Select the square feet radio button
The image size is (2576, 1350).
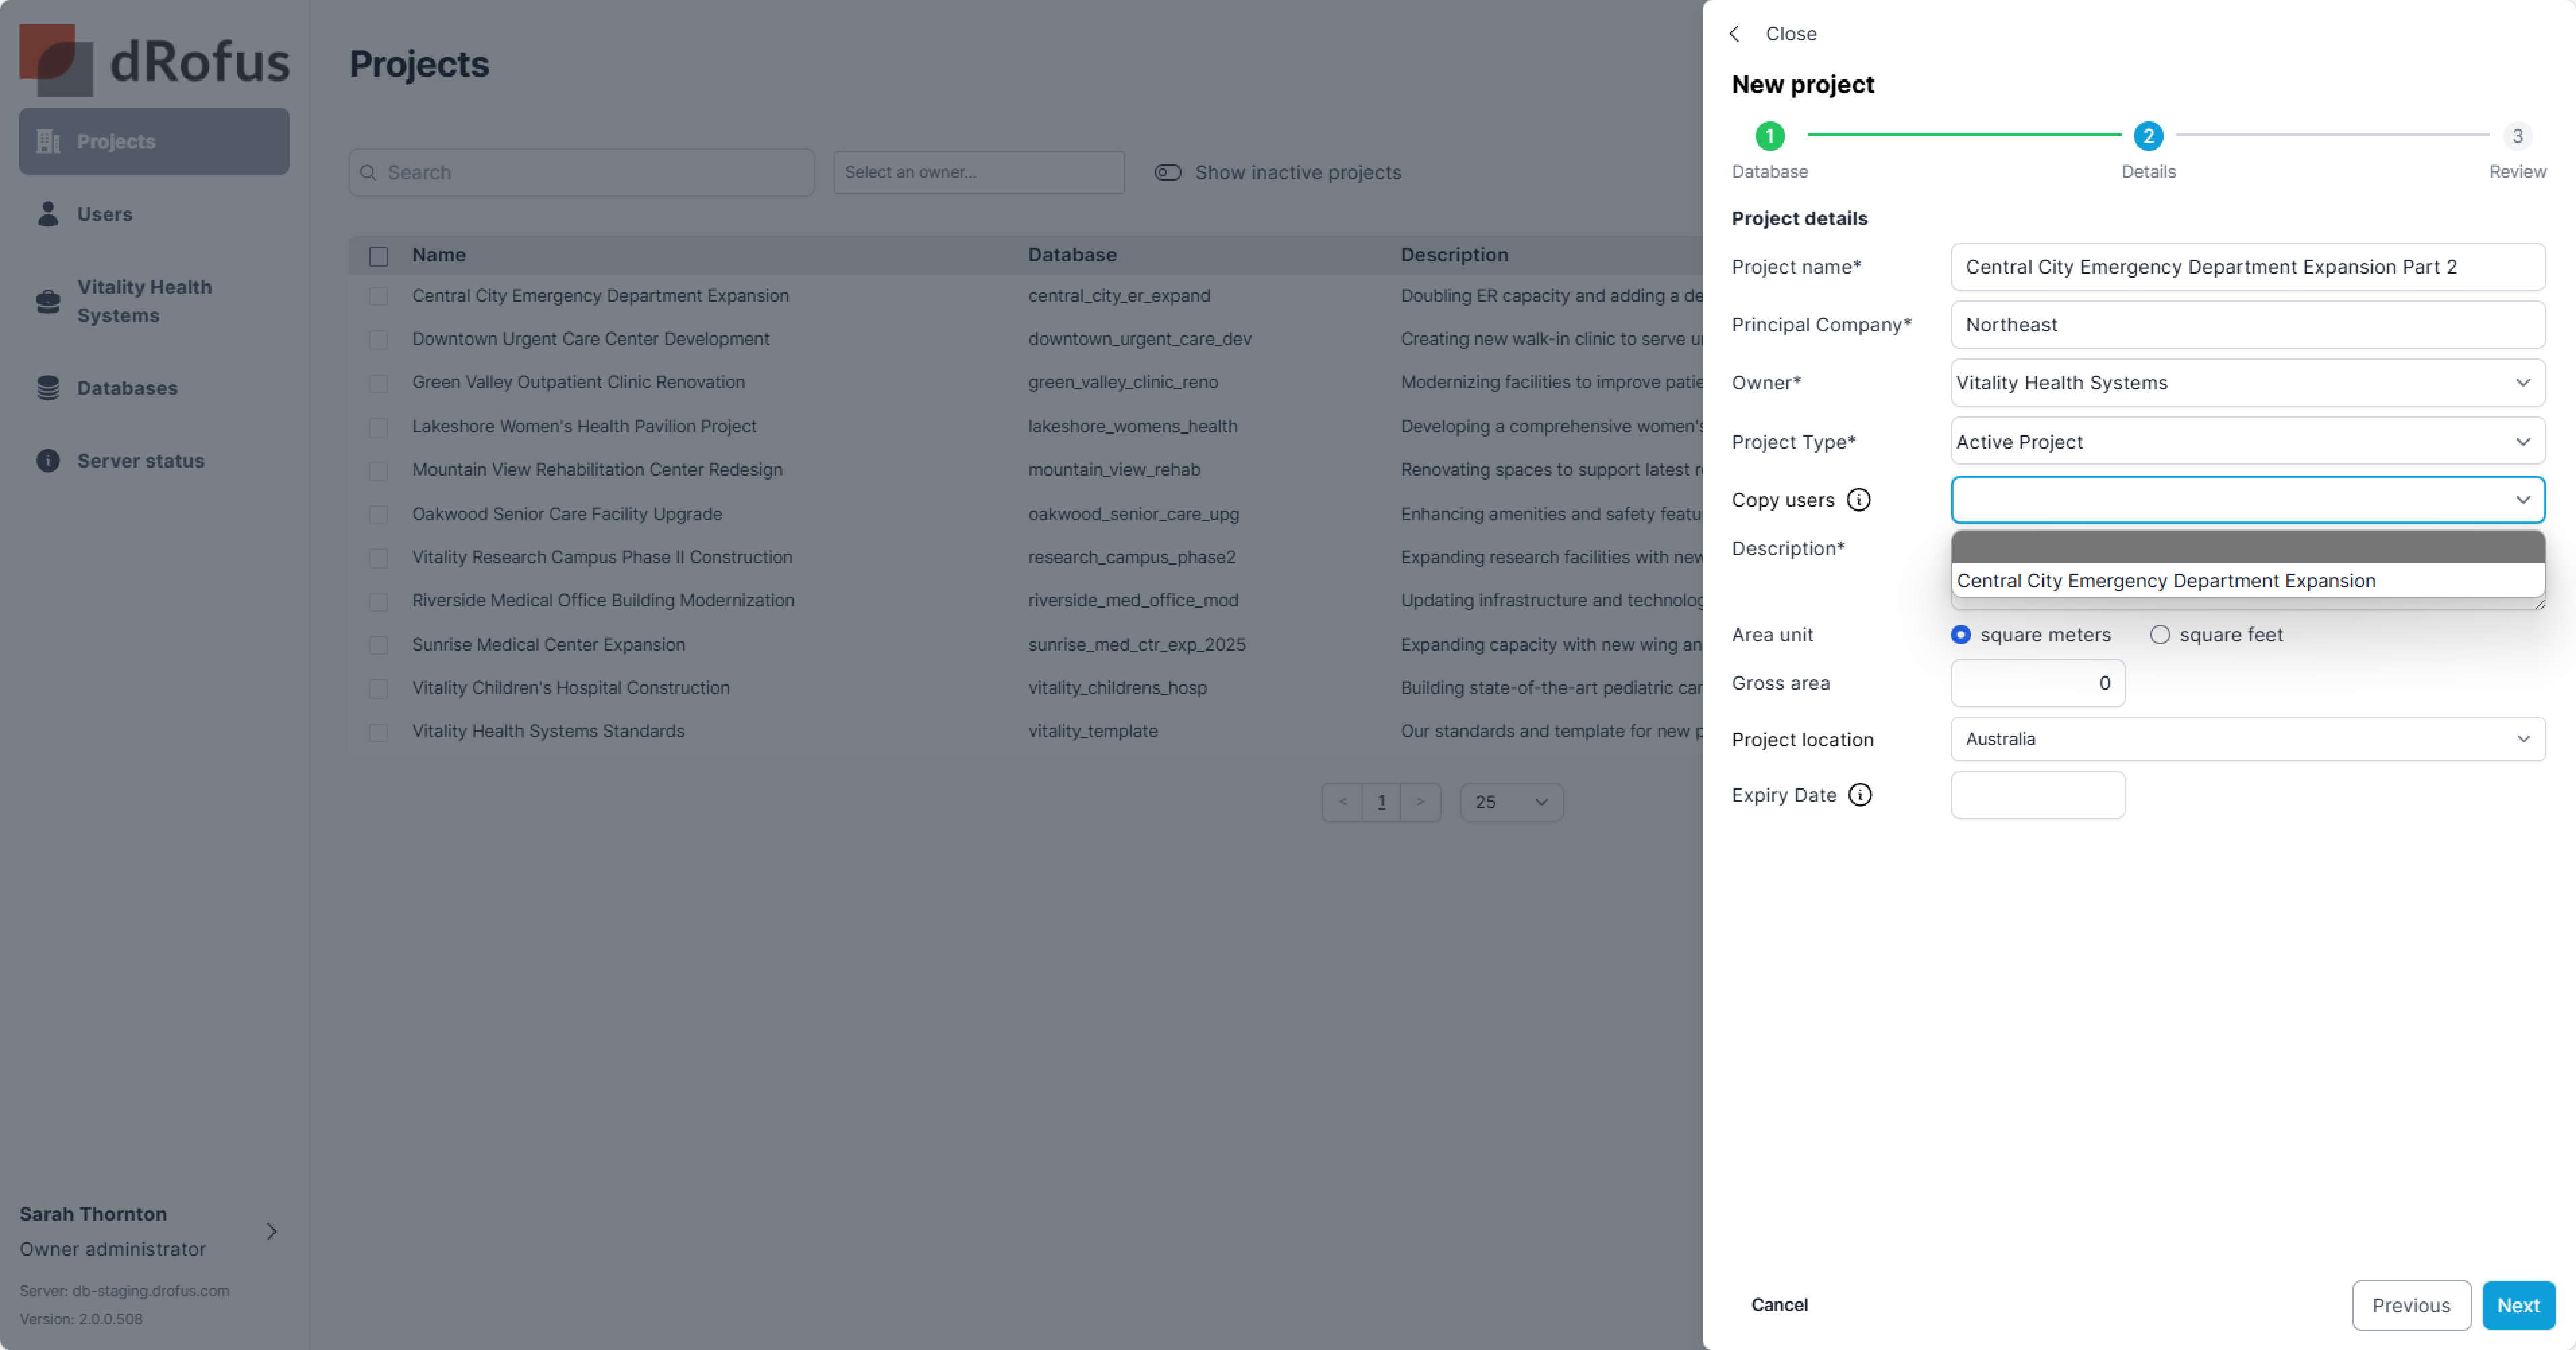tap(2160, 634)
